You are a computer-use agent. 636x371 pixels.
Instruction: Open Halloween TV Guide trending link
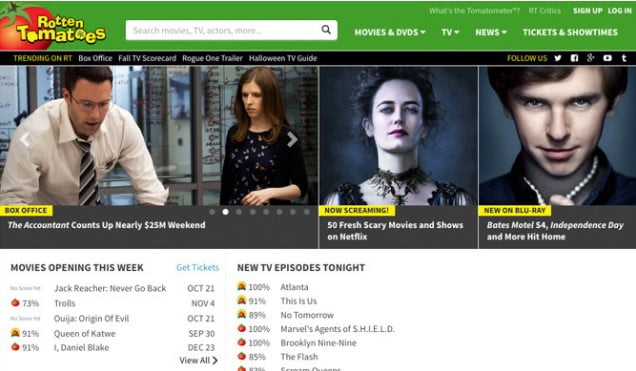tap(283, 58)
